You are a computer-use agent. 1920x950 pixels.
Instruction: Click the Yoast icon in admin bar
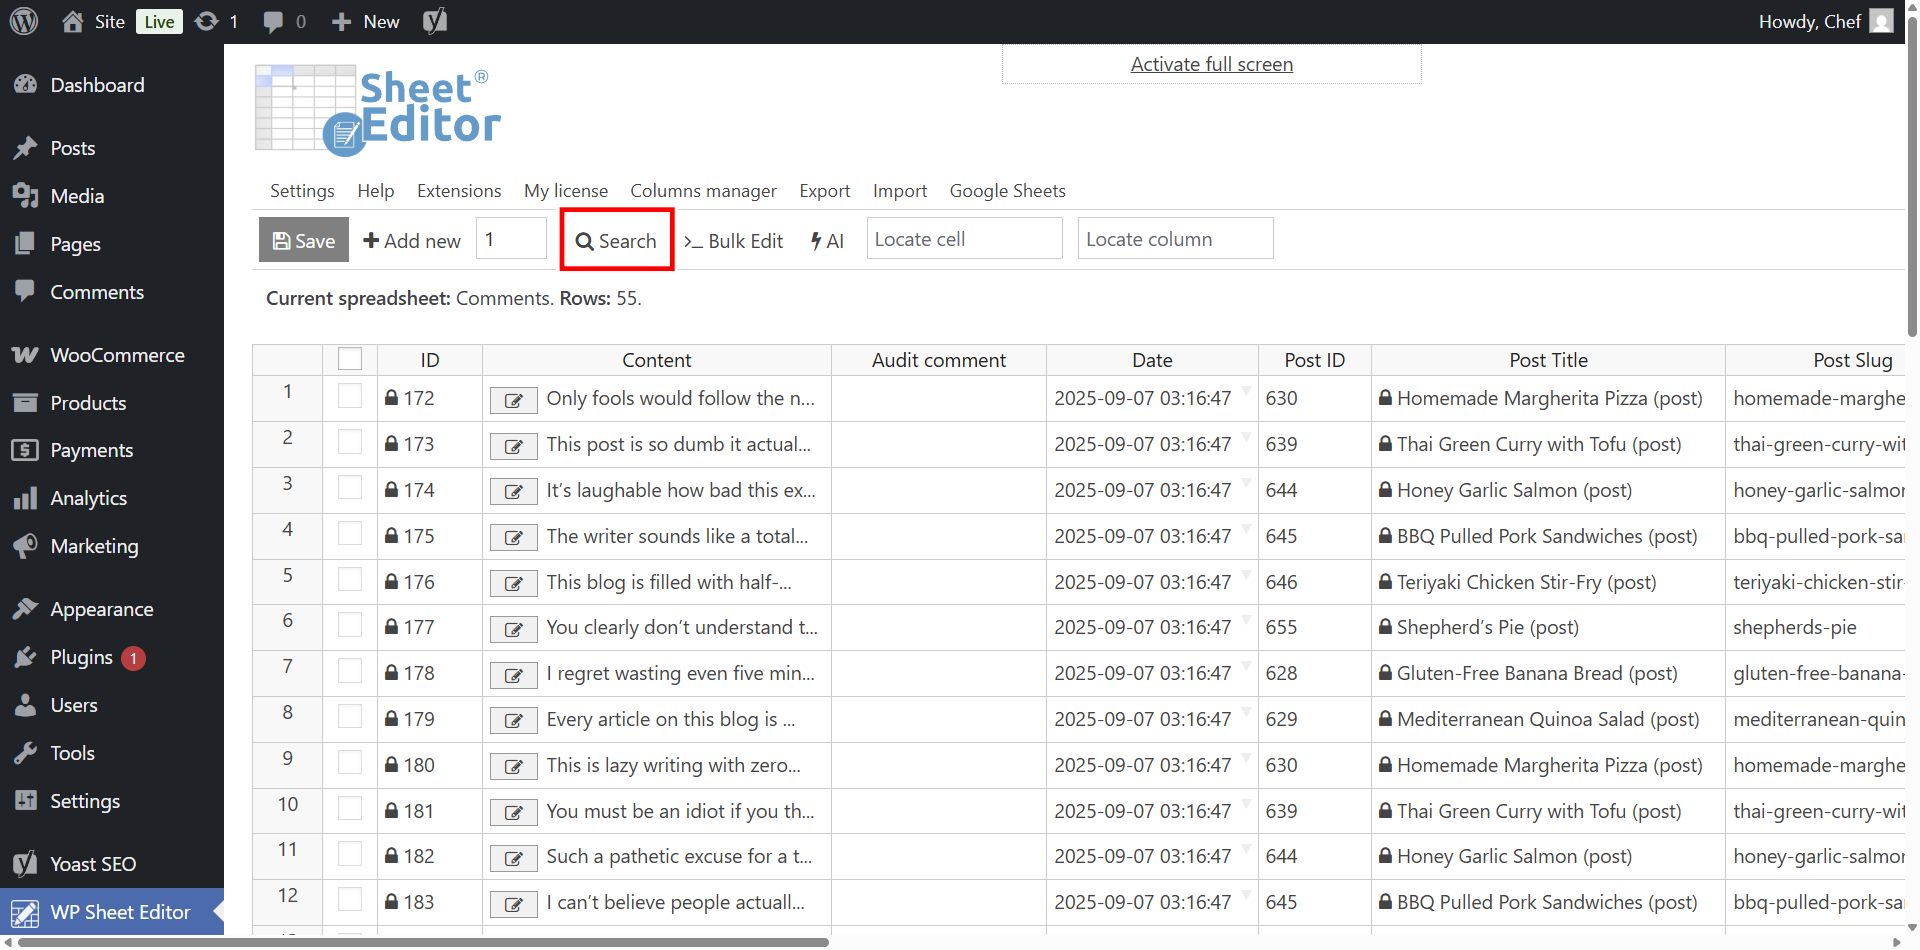(x=435, y=21)
